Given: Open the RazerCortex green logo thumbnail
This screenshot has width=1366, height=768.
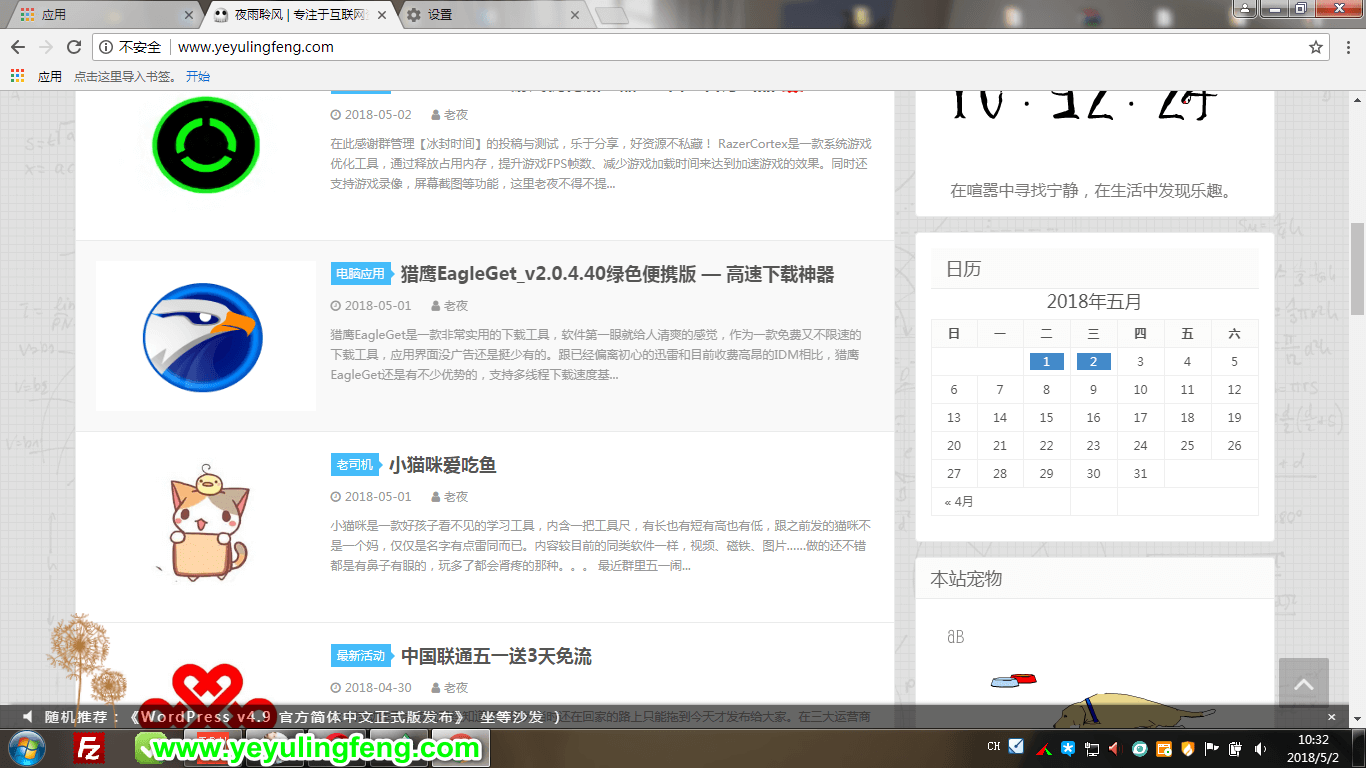Looking at the screenshot, I should [206, 145].
